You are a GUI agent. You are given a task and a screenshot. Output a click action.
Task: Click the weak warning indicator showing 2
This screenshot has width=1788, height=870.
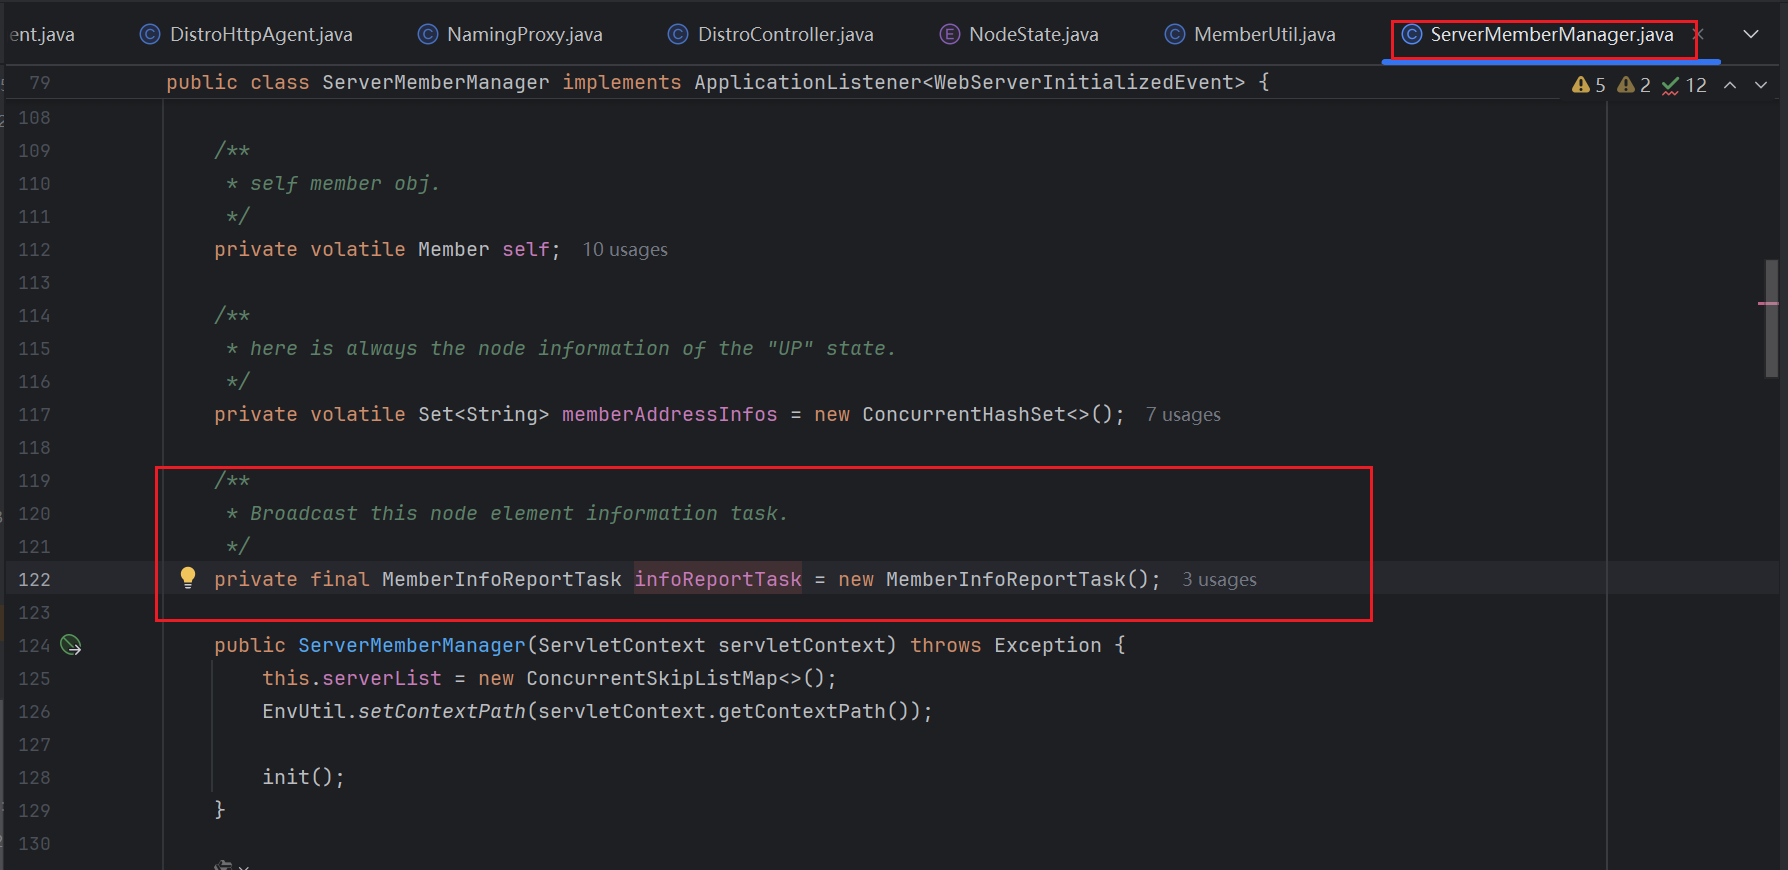tap(1633, 85)
